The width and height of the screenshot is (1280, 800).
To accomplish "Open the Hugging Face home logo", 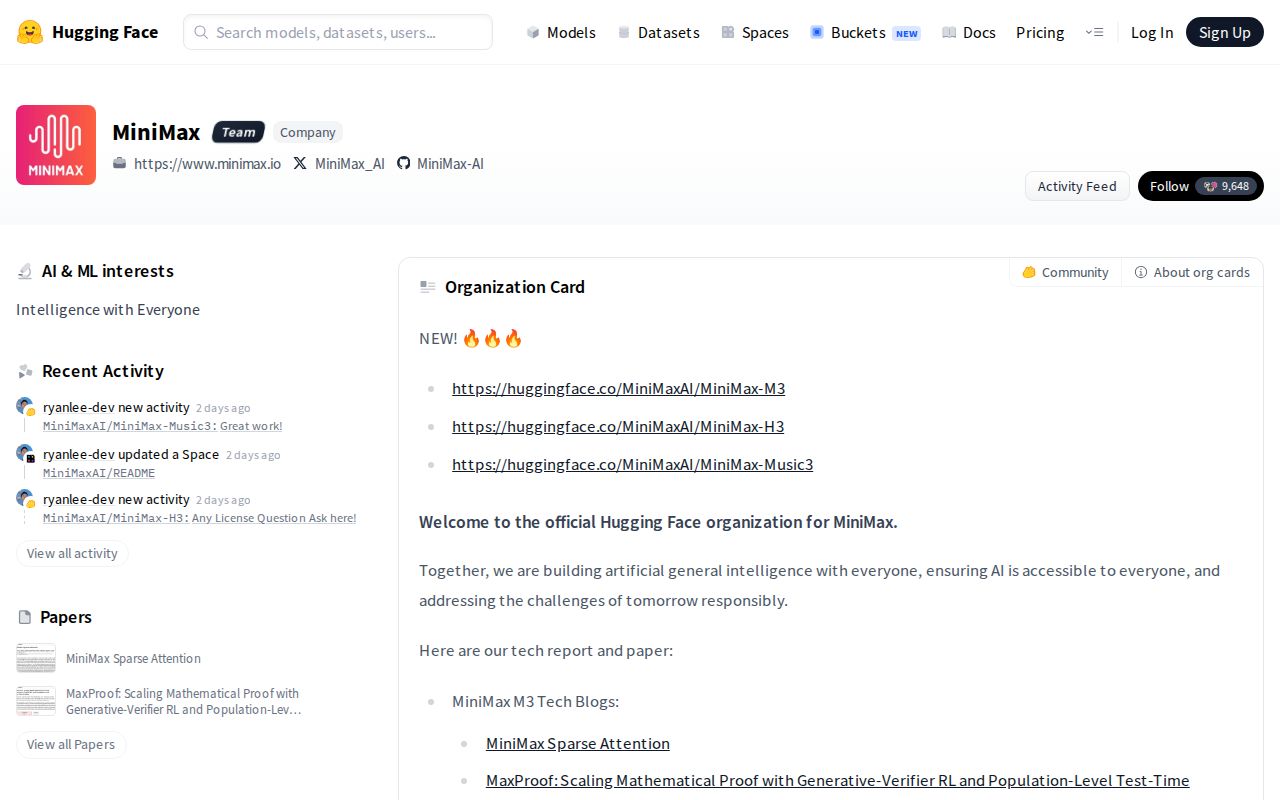I will (x=87, y=32).
